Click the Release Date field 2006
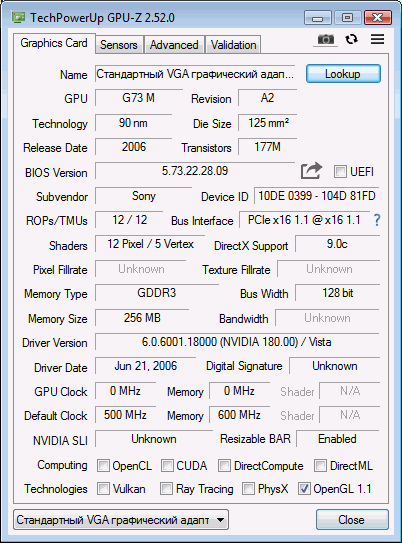Viewport: 402px width, 543px height. [x=133, y=147]
